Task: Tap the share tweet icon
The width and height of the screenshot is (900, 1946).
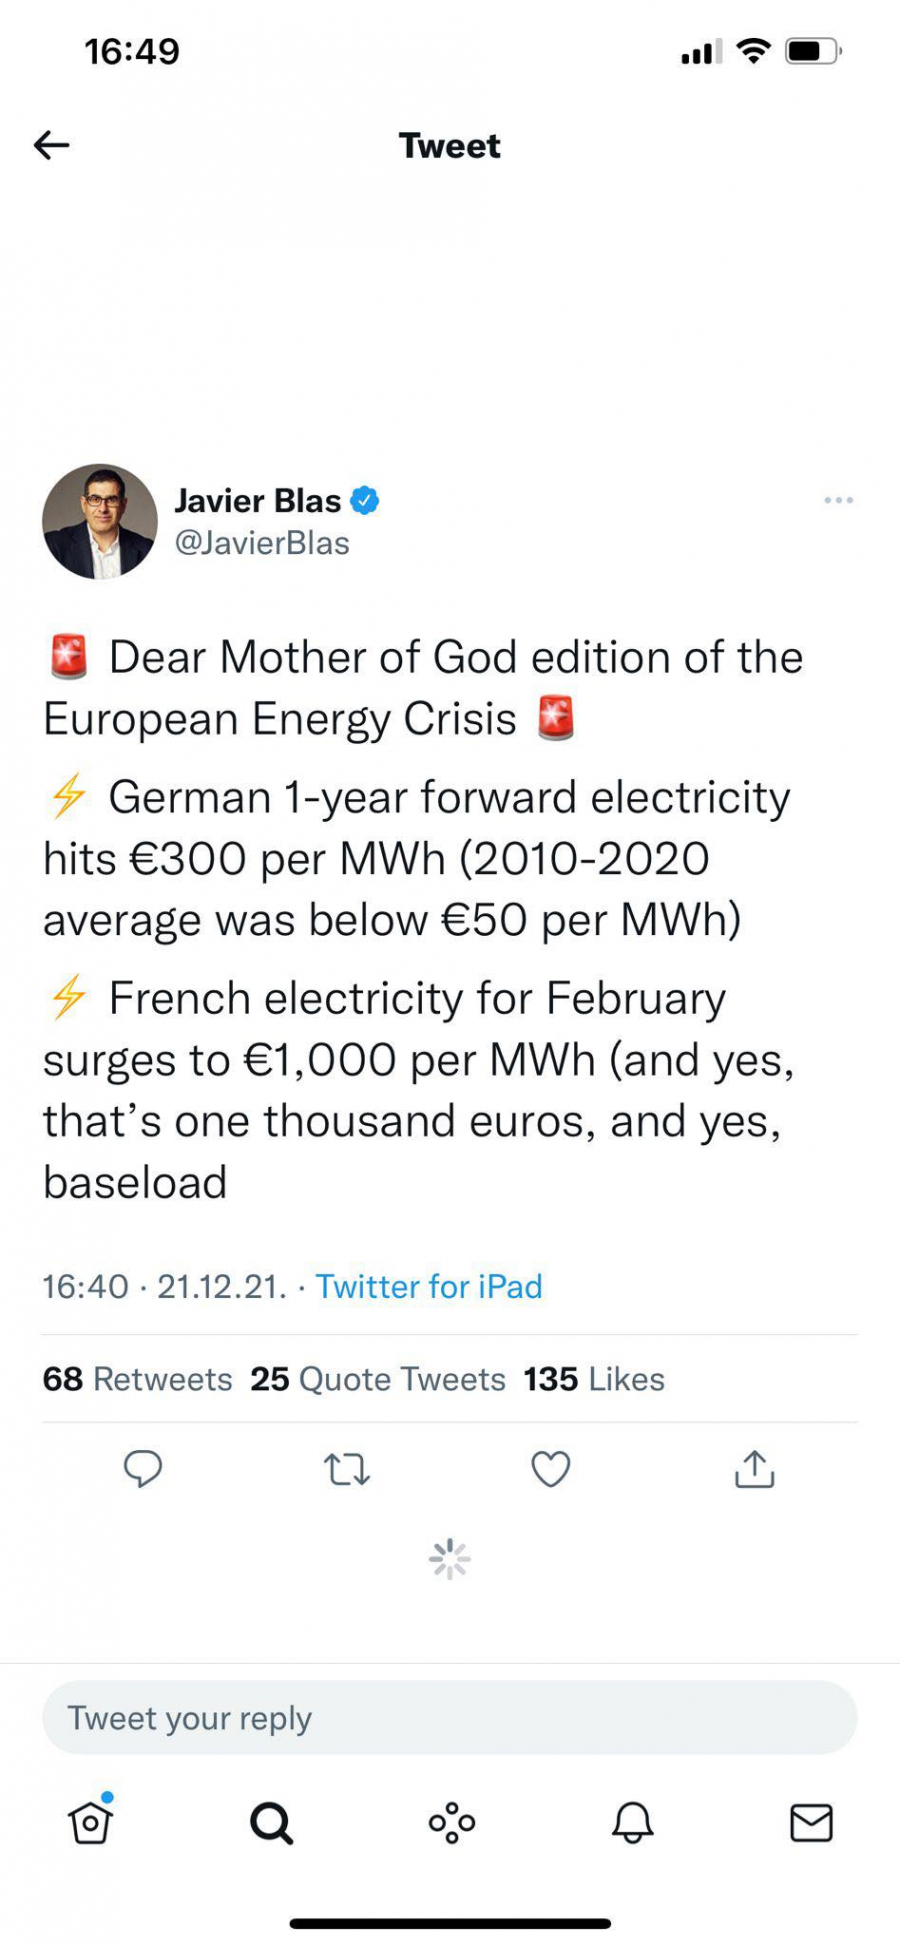Action: pyautogui.click(x=755, y=1469)
